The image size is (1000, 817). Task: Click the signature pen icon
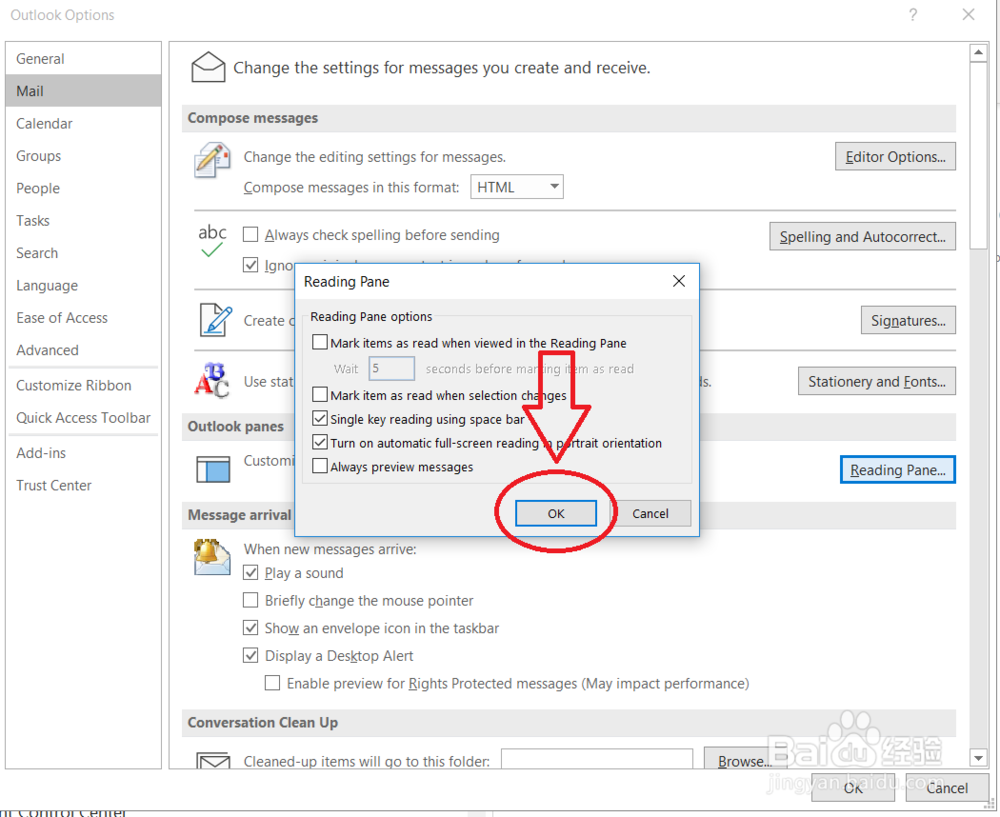[216, 320]
